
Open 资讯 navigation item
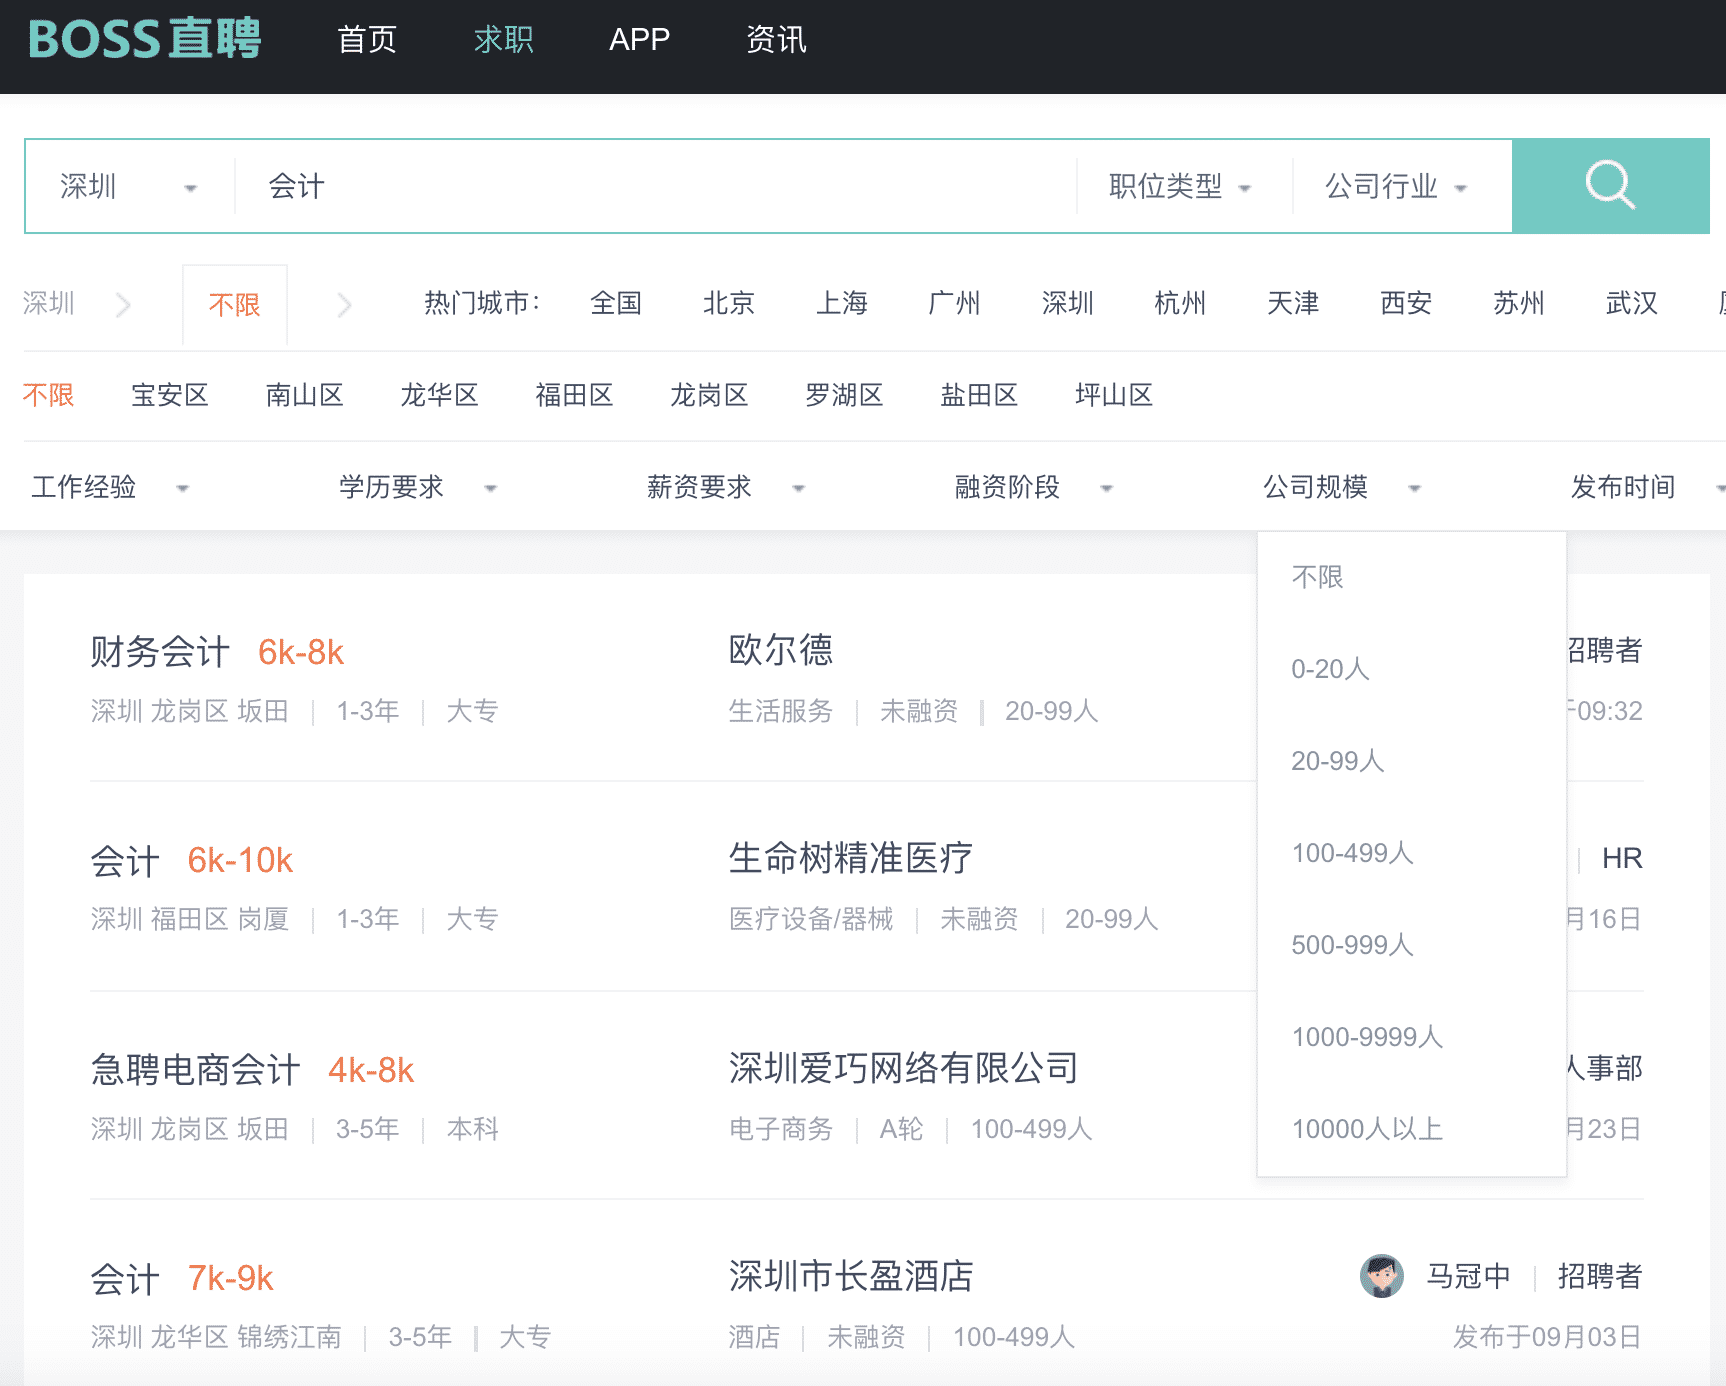pos(776,40)
